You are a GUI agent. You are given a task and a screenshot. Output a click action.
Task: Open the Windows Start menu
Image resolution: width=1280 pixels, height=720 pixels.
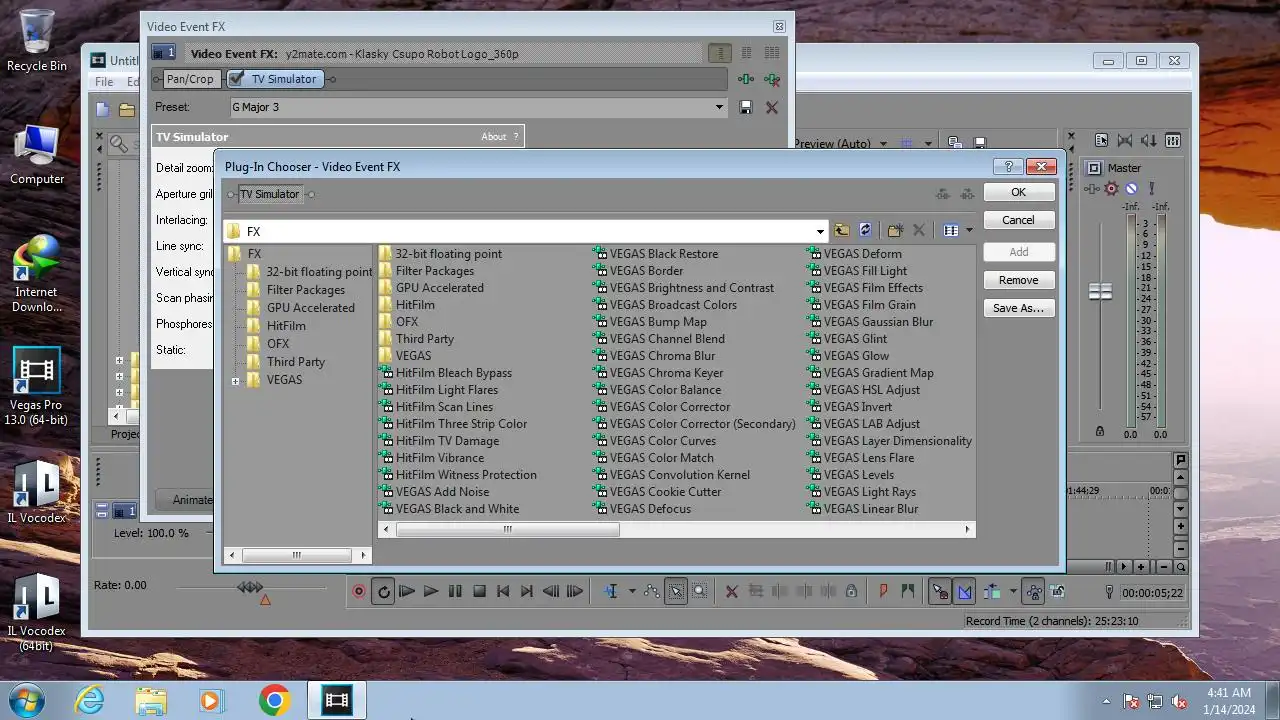[x=27, y=700]
